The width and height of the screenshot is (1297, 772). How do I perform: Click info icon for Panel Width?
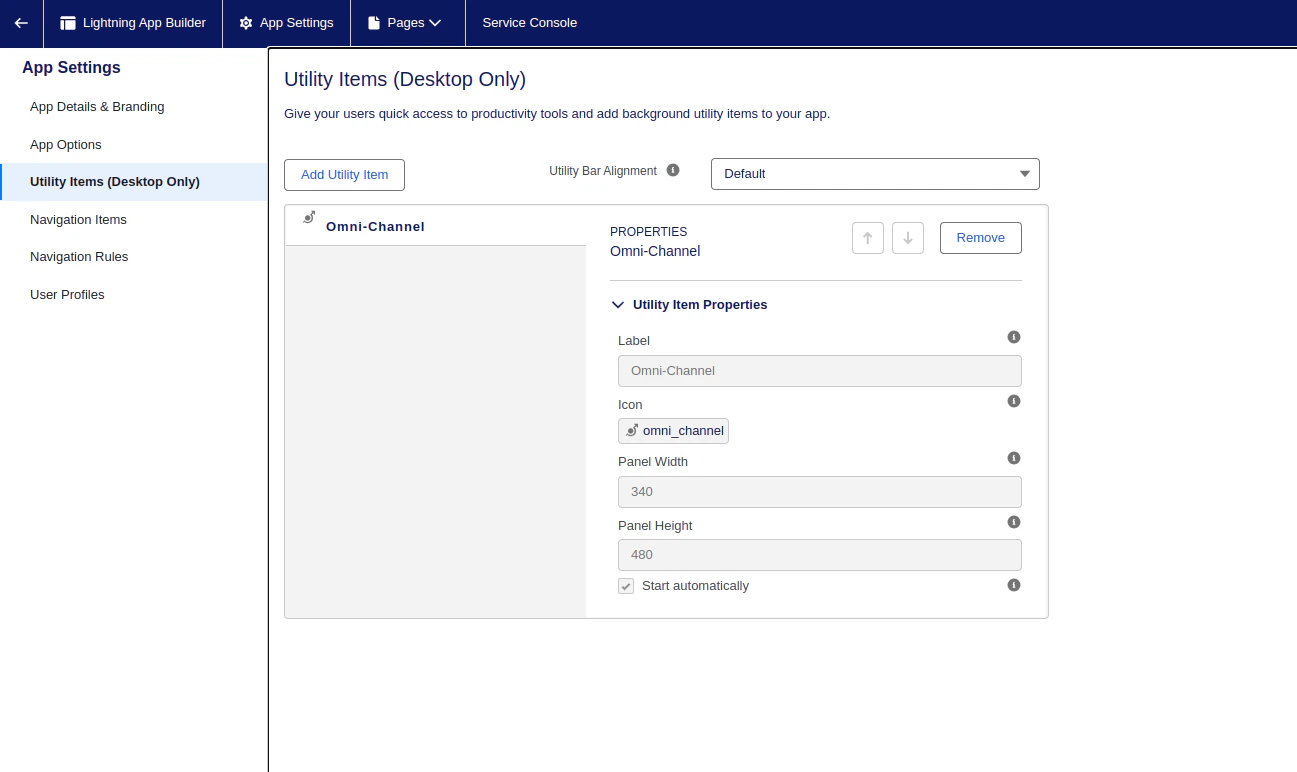coord(1014,458)
